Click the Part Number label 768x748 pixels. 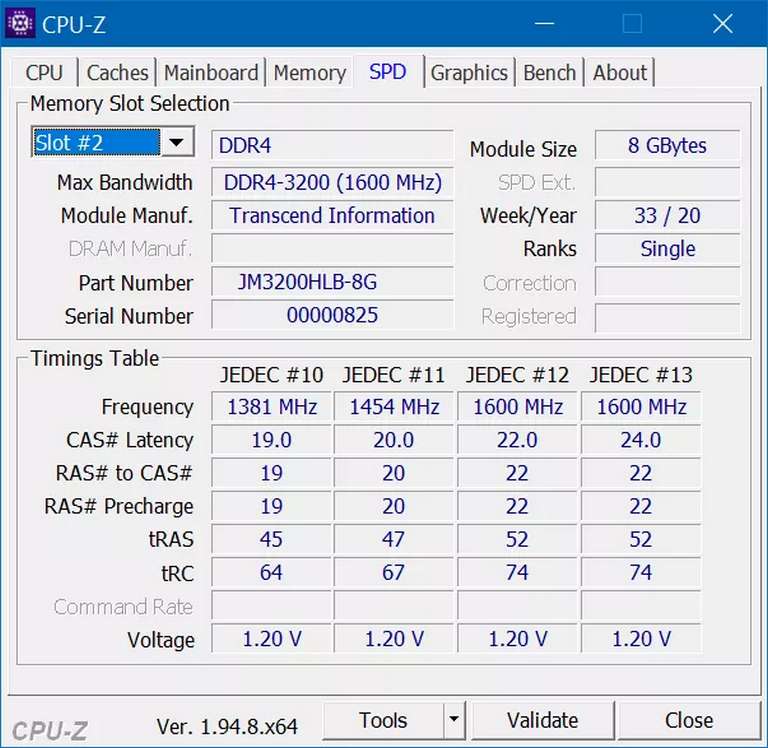(x=136, y=283)
